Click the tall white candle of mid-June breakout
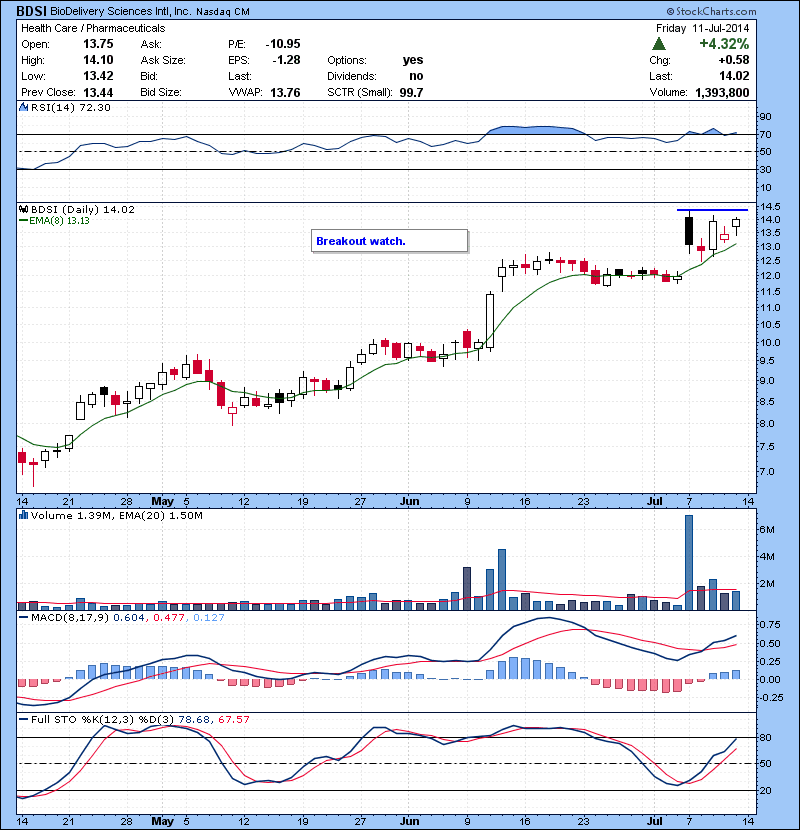The width and height of the screenshot is (800, 830). point(490,321)
